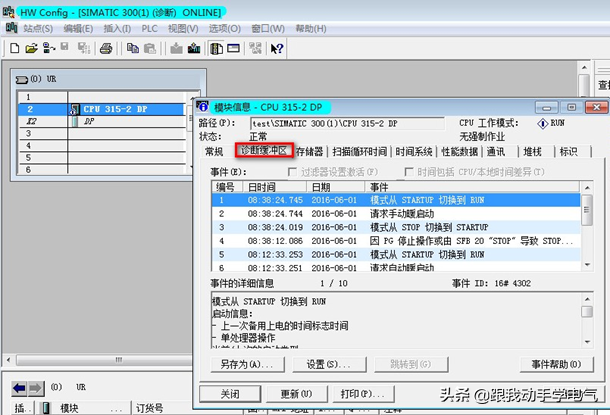Open the 窗口(W) menu
This screenshot has width=610, height=415.
point(268,28)
